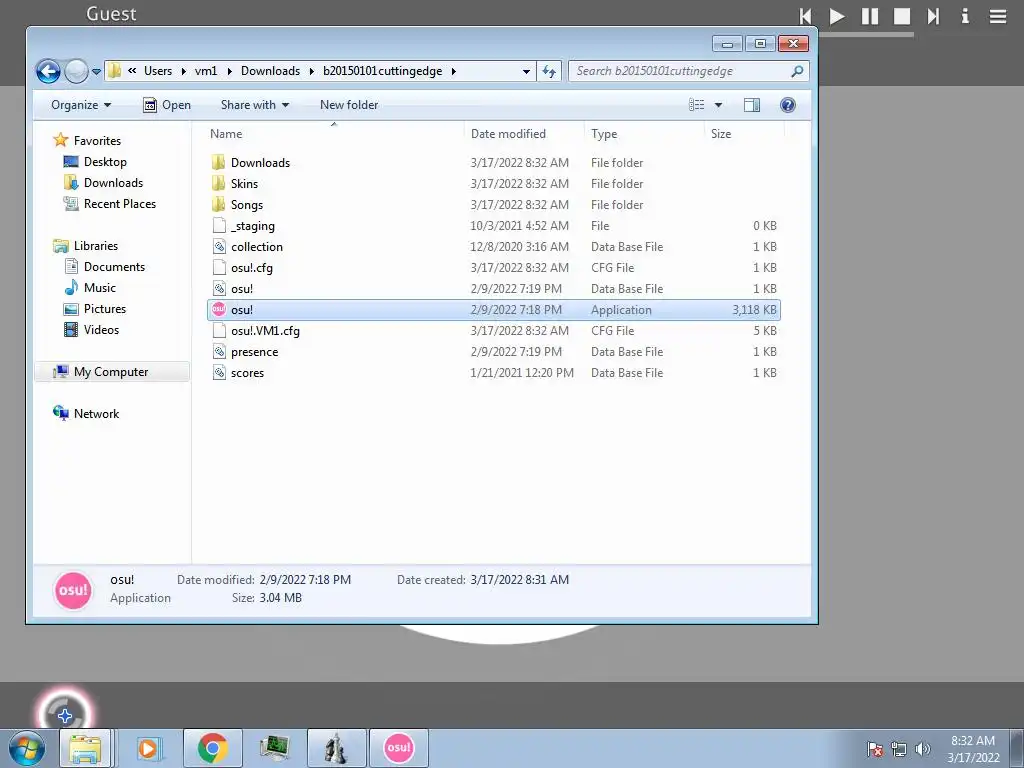Toggle the preview pane icon

click(752, 105)
